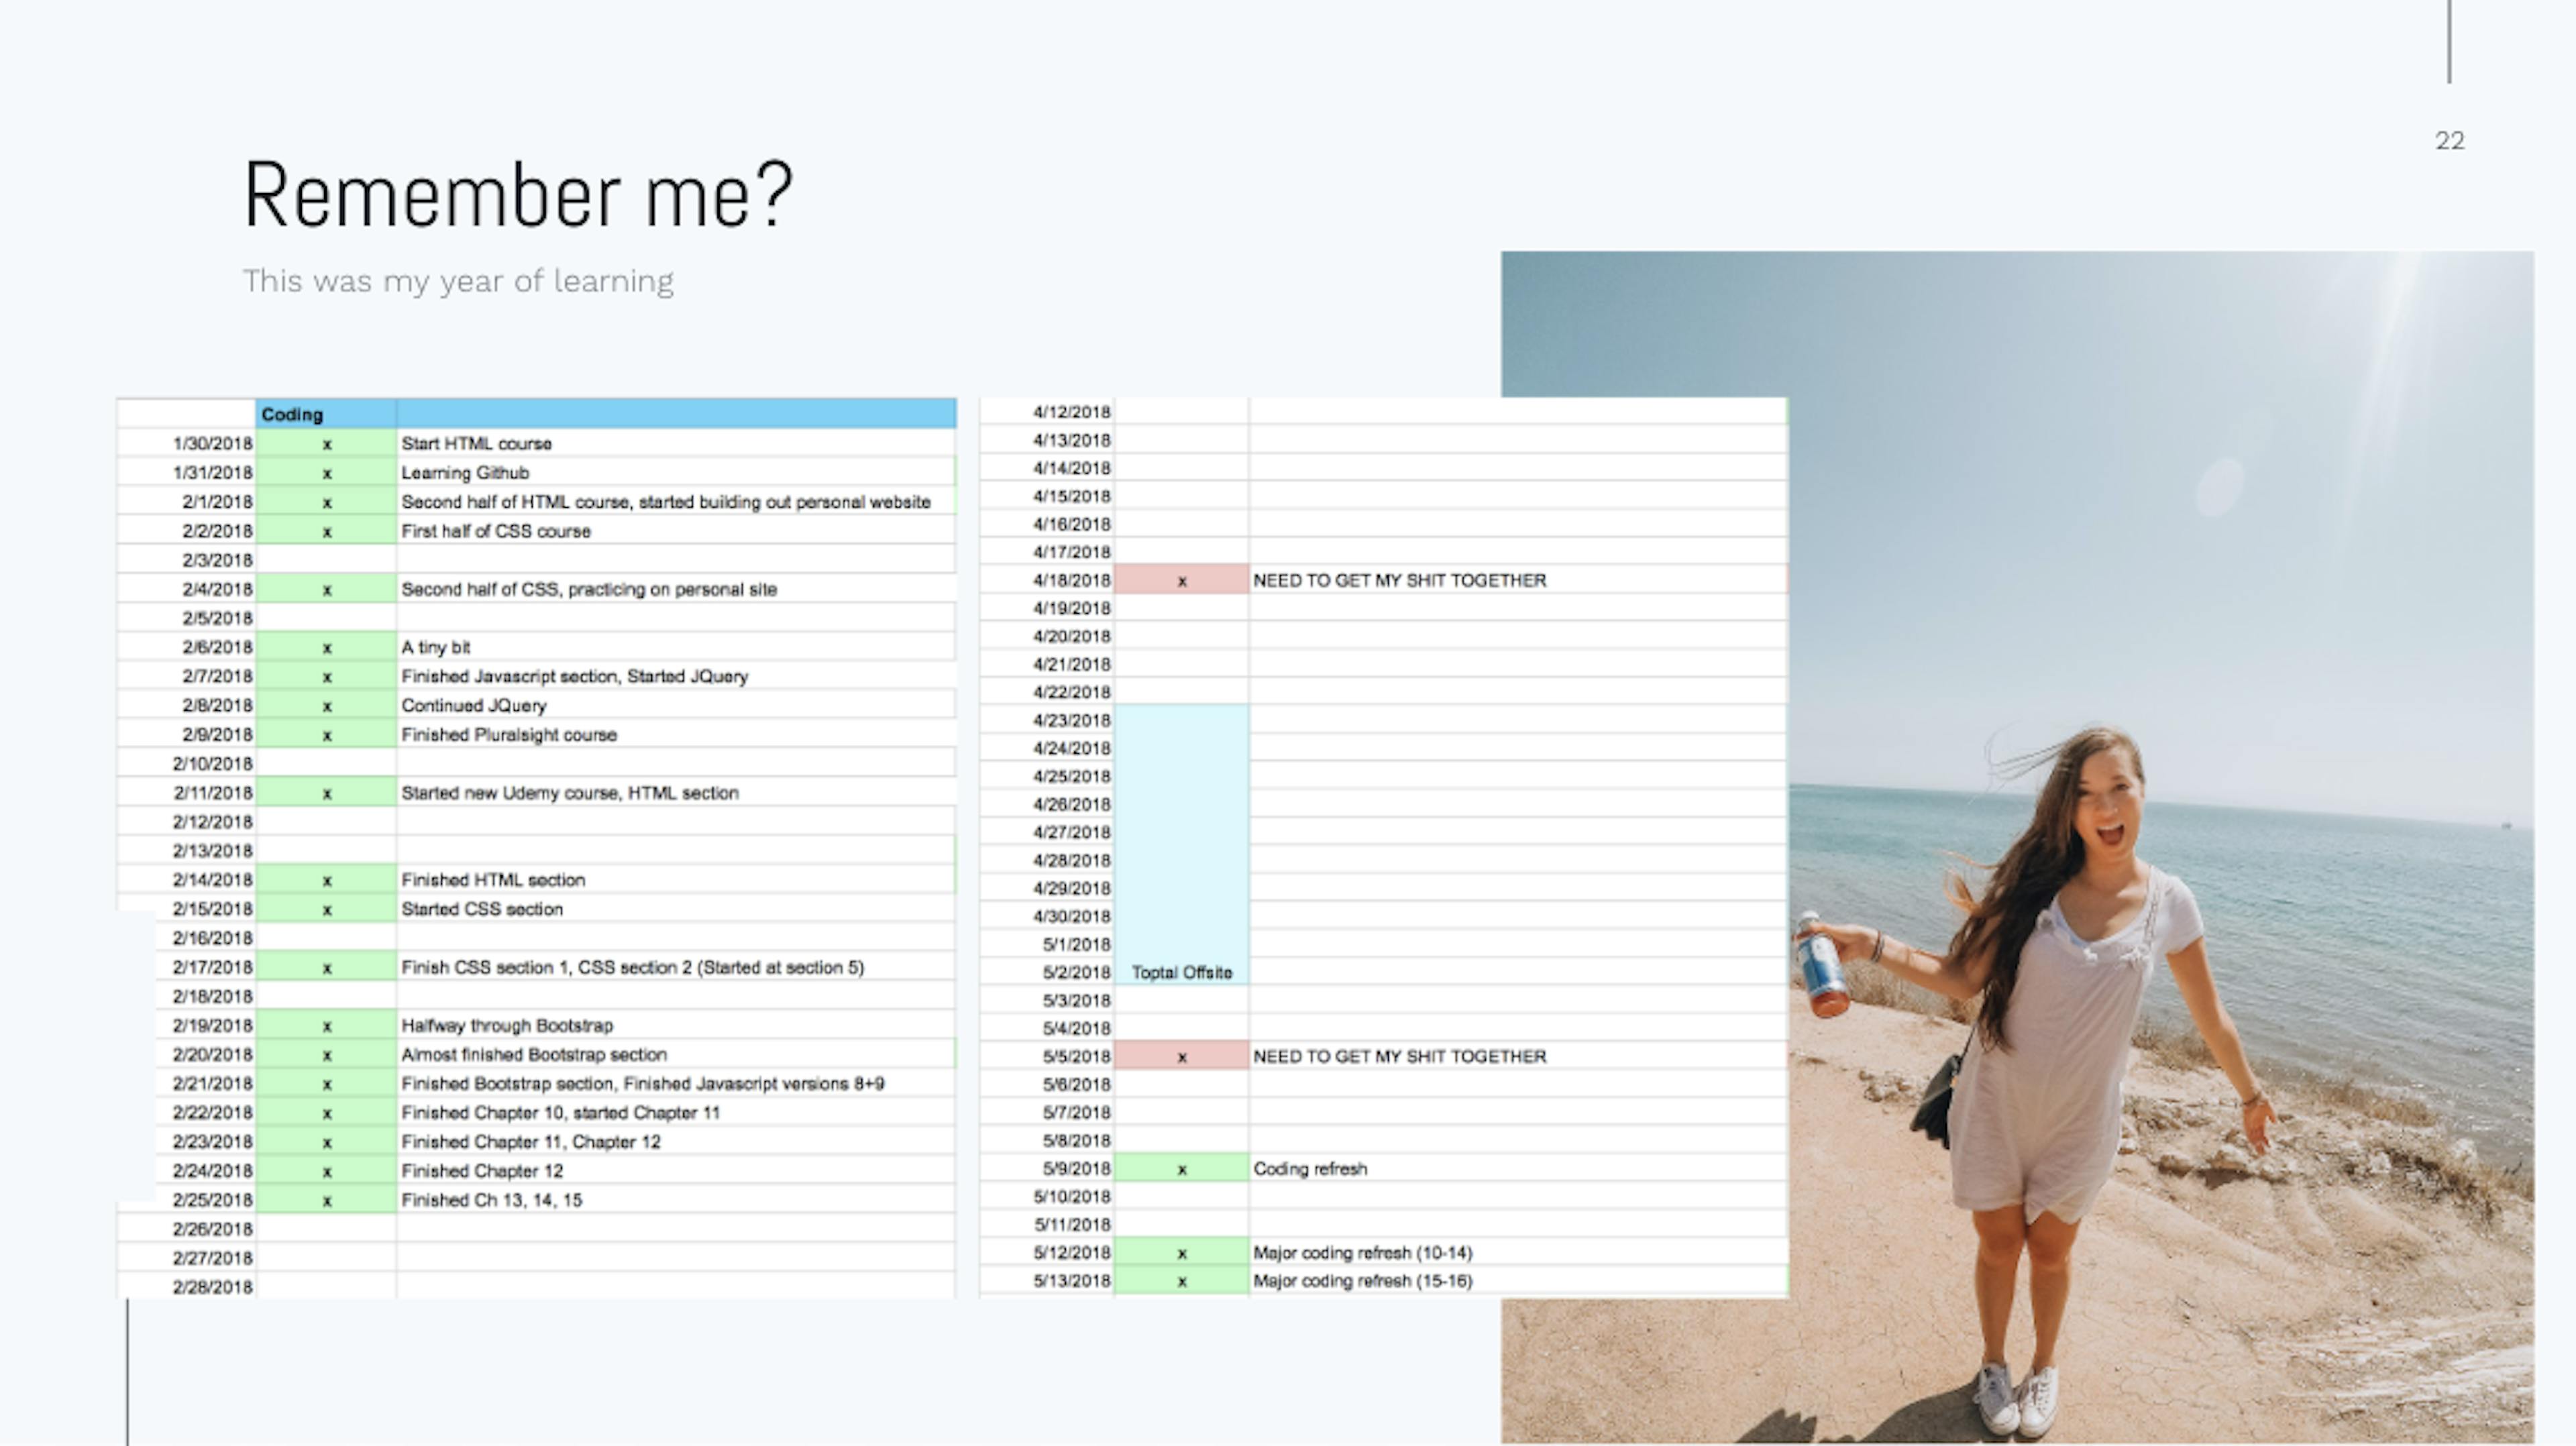Viewport: 2576px width, 1446px height.
Task: Select the date cell 4/23/2018
Action: 1047,720
